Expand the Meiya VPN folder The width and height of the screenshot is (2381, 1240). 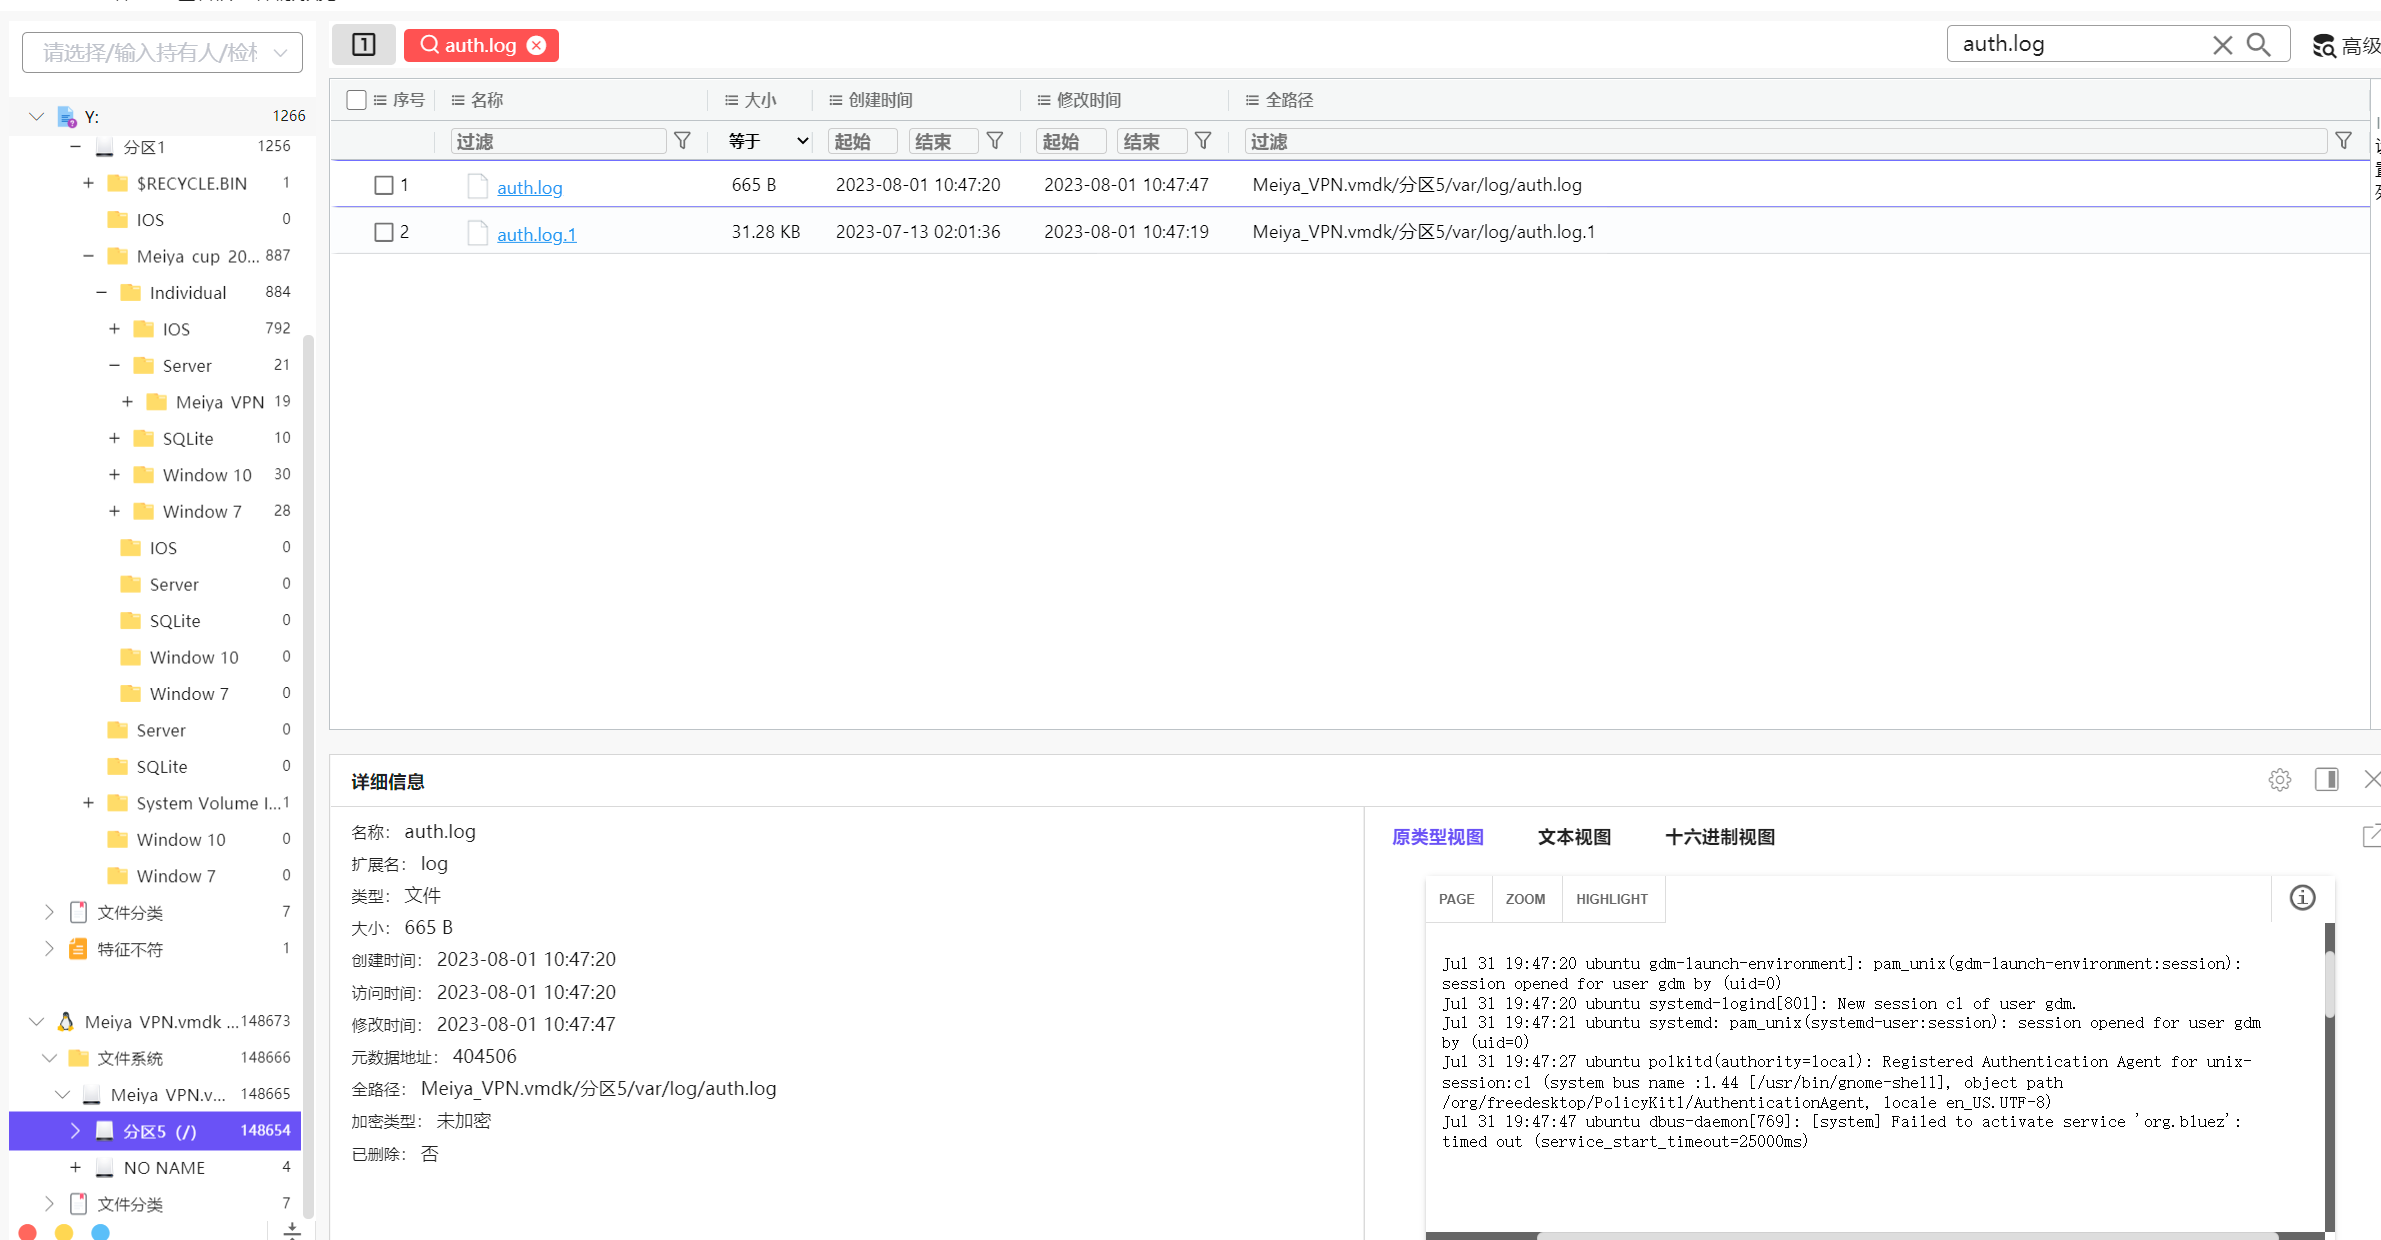click(x=127, y=402)
